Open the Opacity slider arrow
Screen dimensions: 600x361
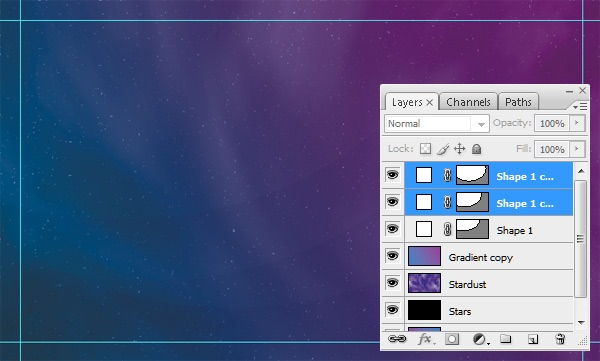coord(577,123)
